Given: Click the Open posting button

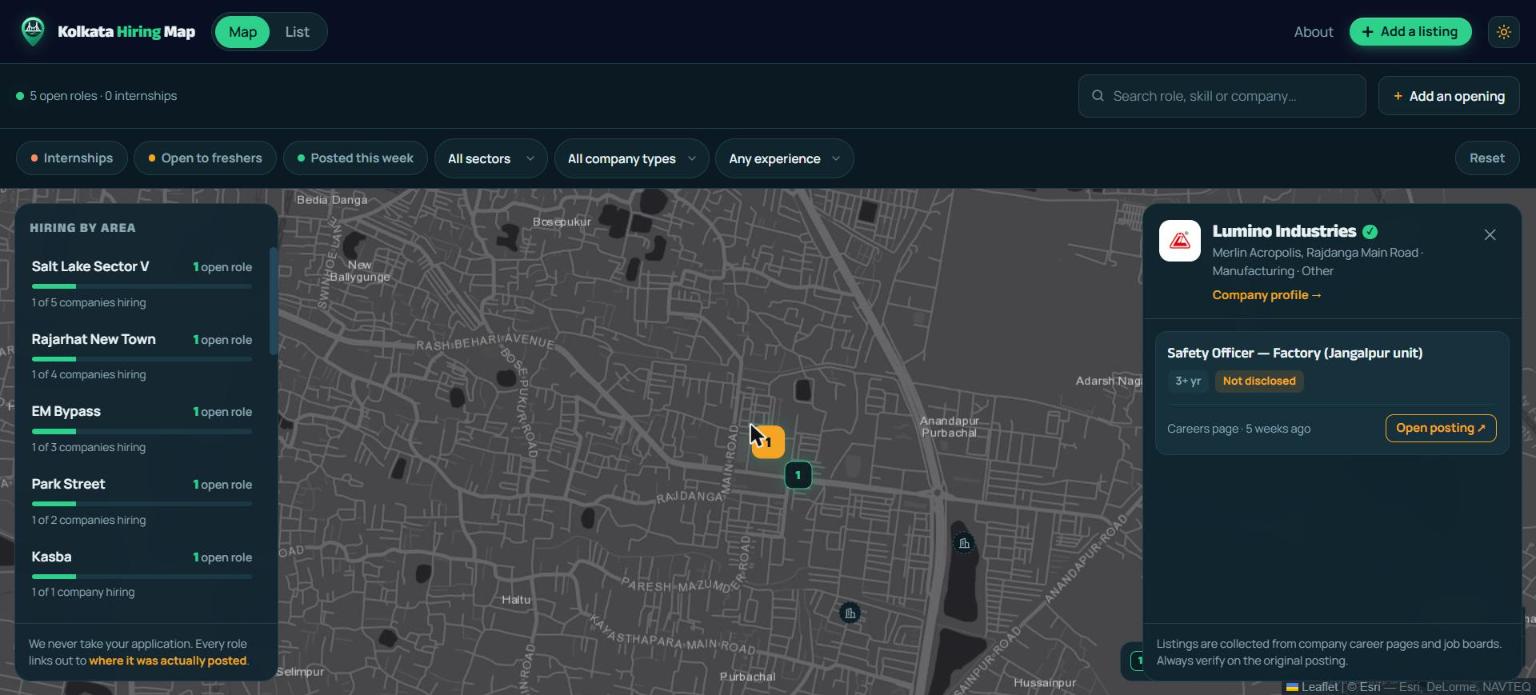Looking at the screenshot, I should pos(1440,428).
